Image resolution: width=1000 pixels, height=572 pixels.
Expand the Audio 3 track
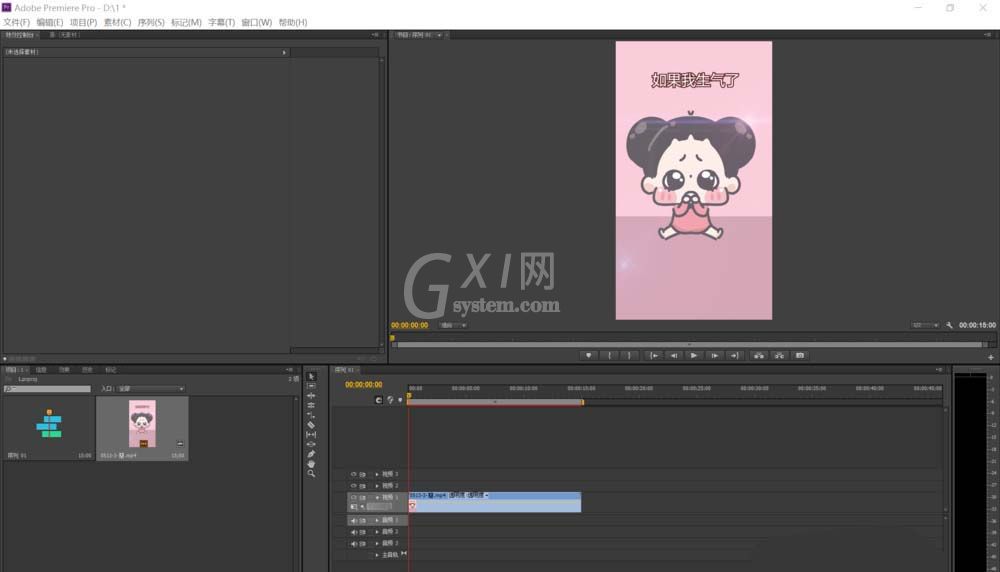[377, 543]
